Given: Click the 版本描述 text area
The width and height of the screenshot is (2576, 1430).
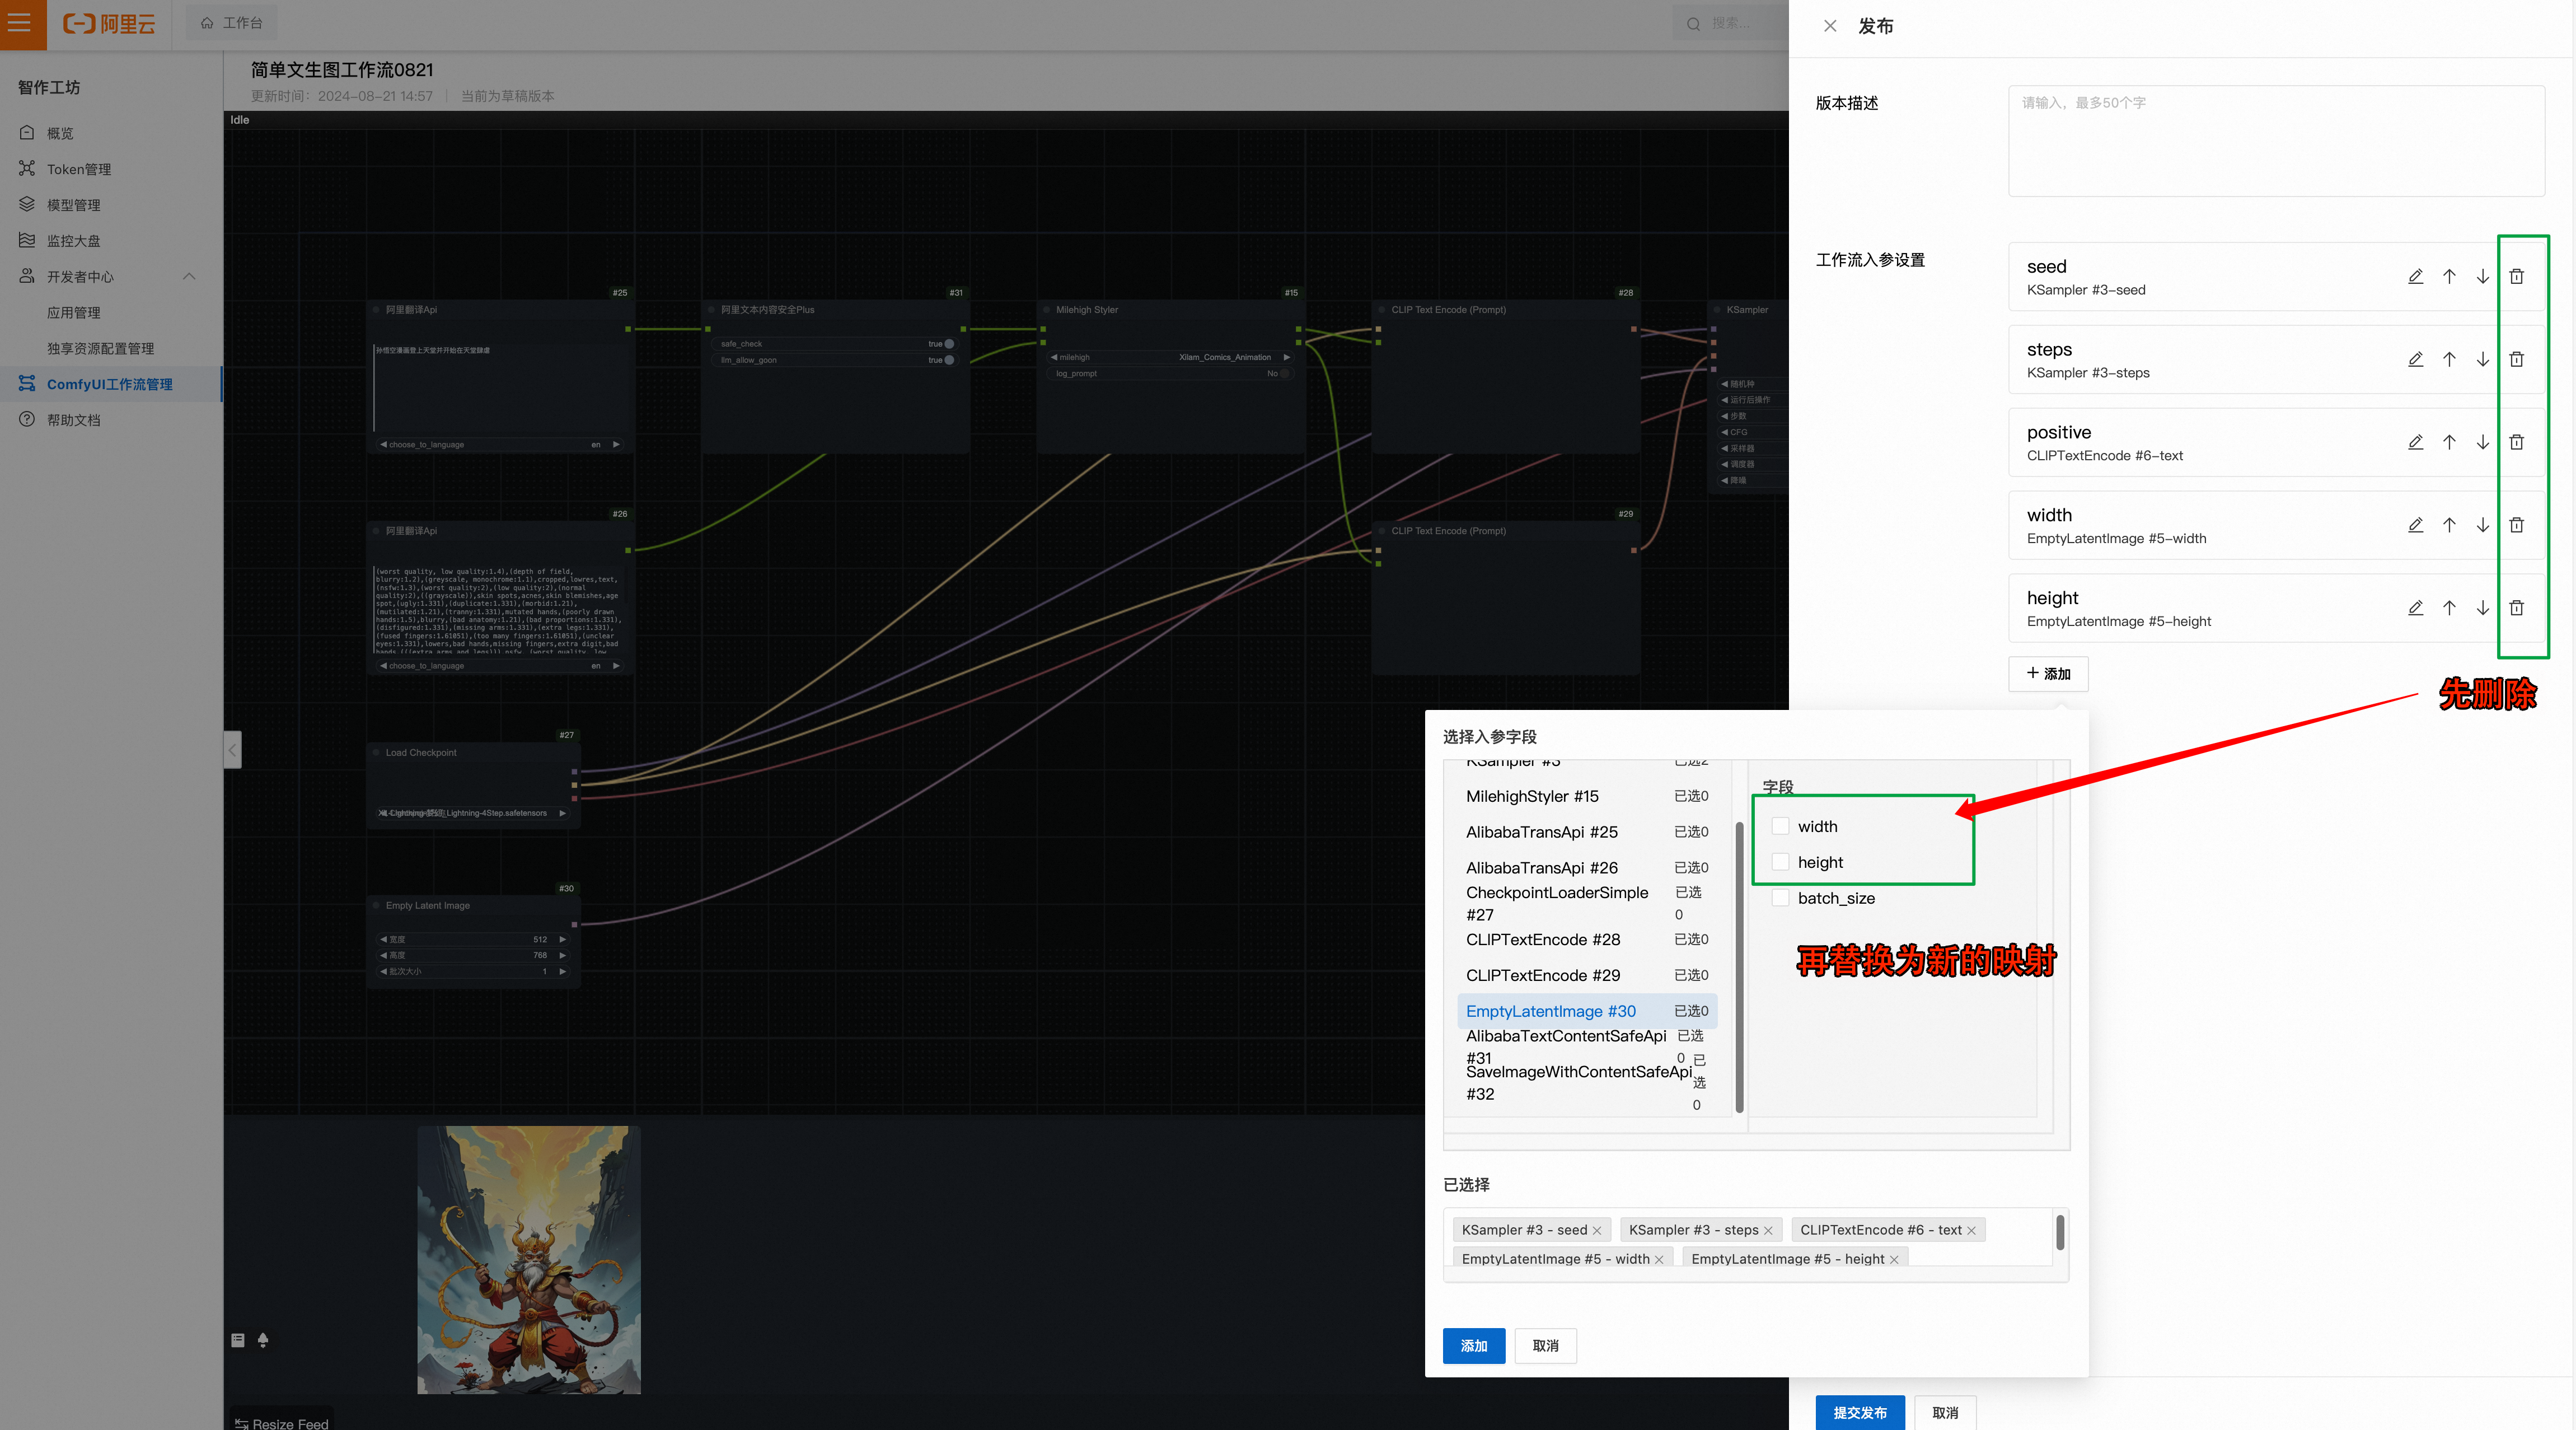Looking at the screenshot, I should pos(2276,141).
